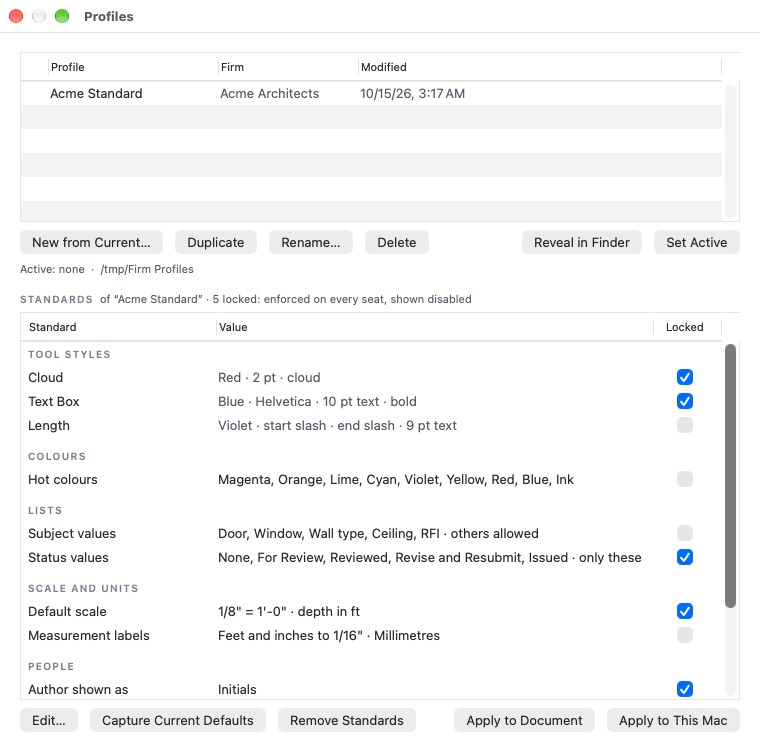760x752 pixels.
Task: Click the 'Feet and inches to 1/16"' value
Action: (x=329, y=636)
